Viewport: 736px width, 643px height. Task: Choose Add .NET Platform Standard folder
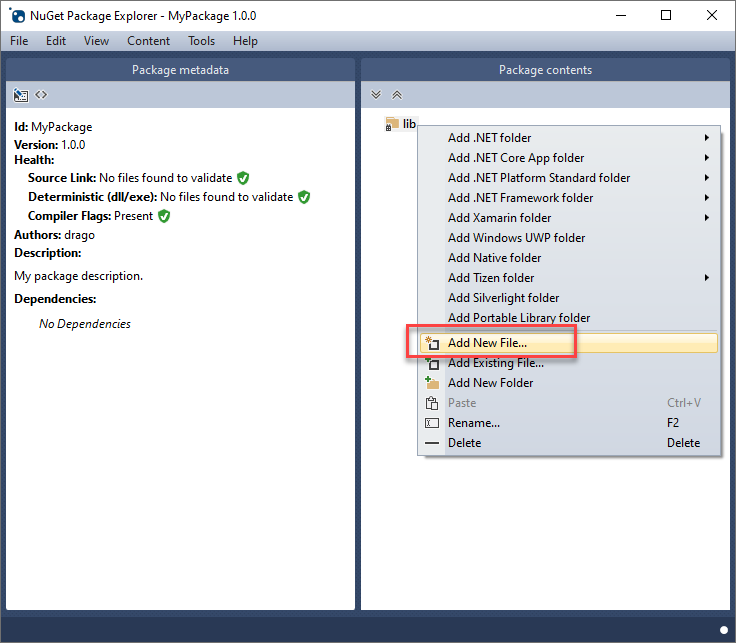569,178
